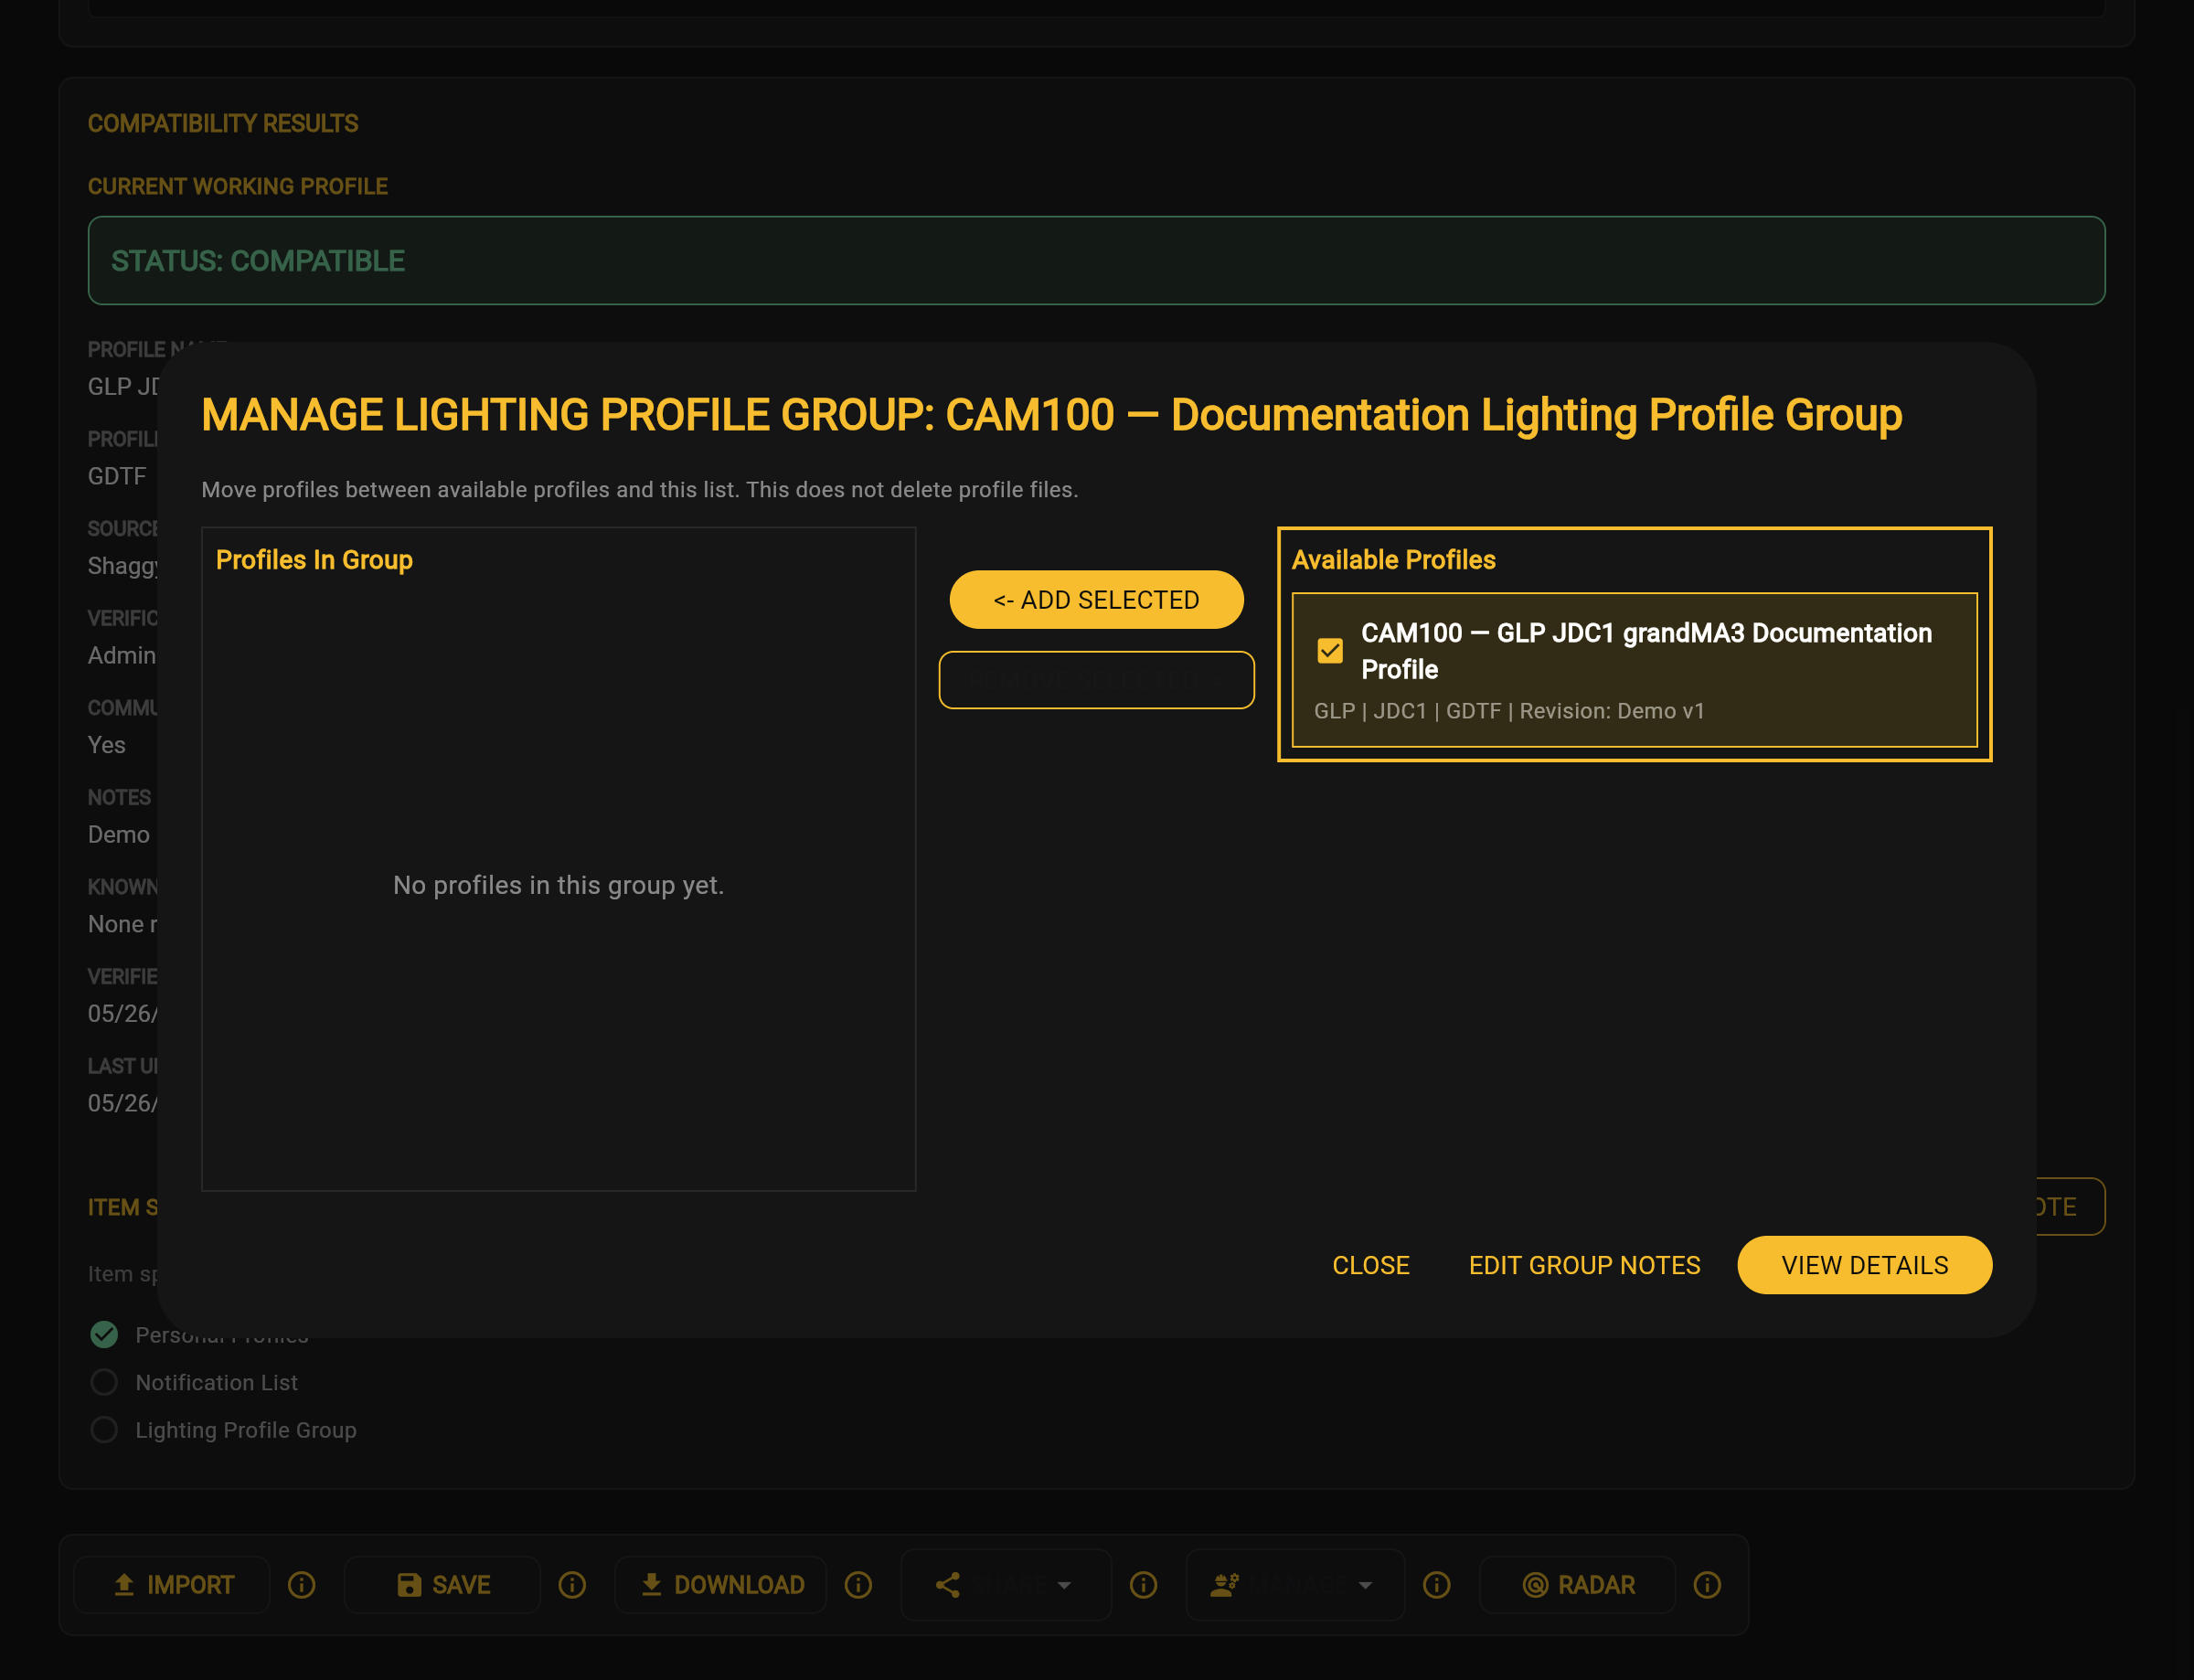The image size is (2194, 1680).
Task: Click the View Details button
Action: point(1864,1265)
